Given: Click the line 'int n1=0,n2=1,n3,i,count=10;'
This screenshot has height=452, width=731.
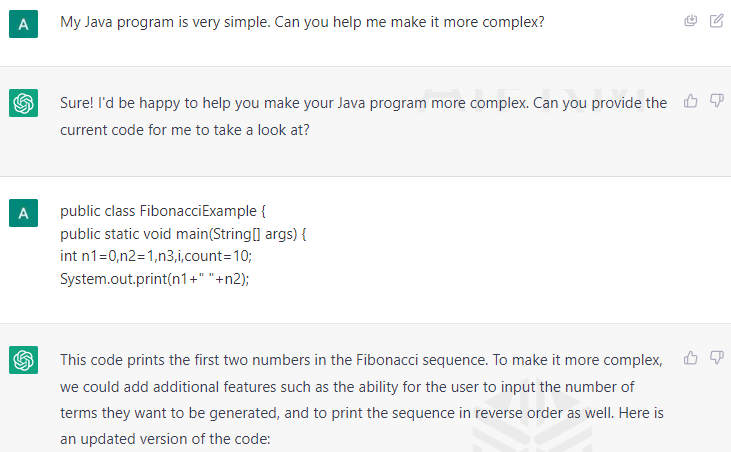Looking at the screenshot, I should point(156,256).
